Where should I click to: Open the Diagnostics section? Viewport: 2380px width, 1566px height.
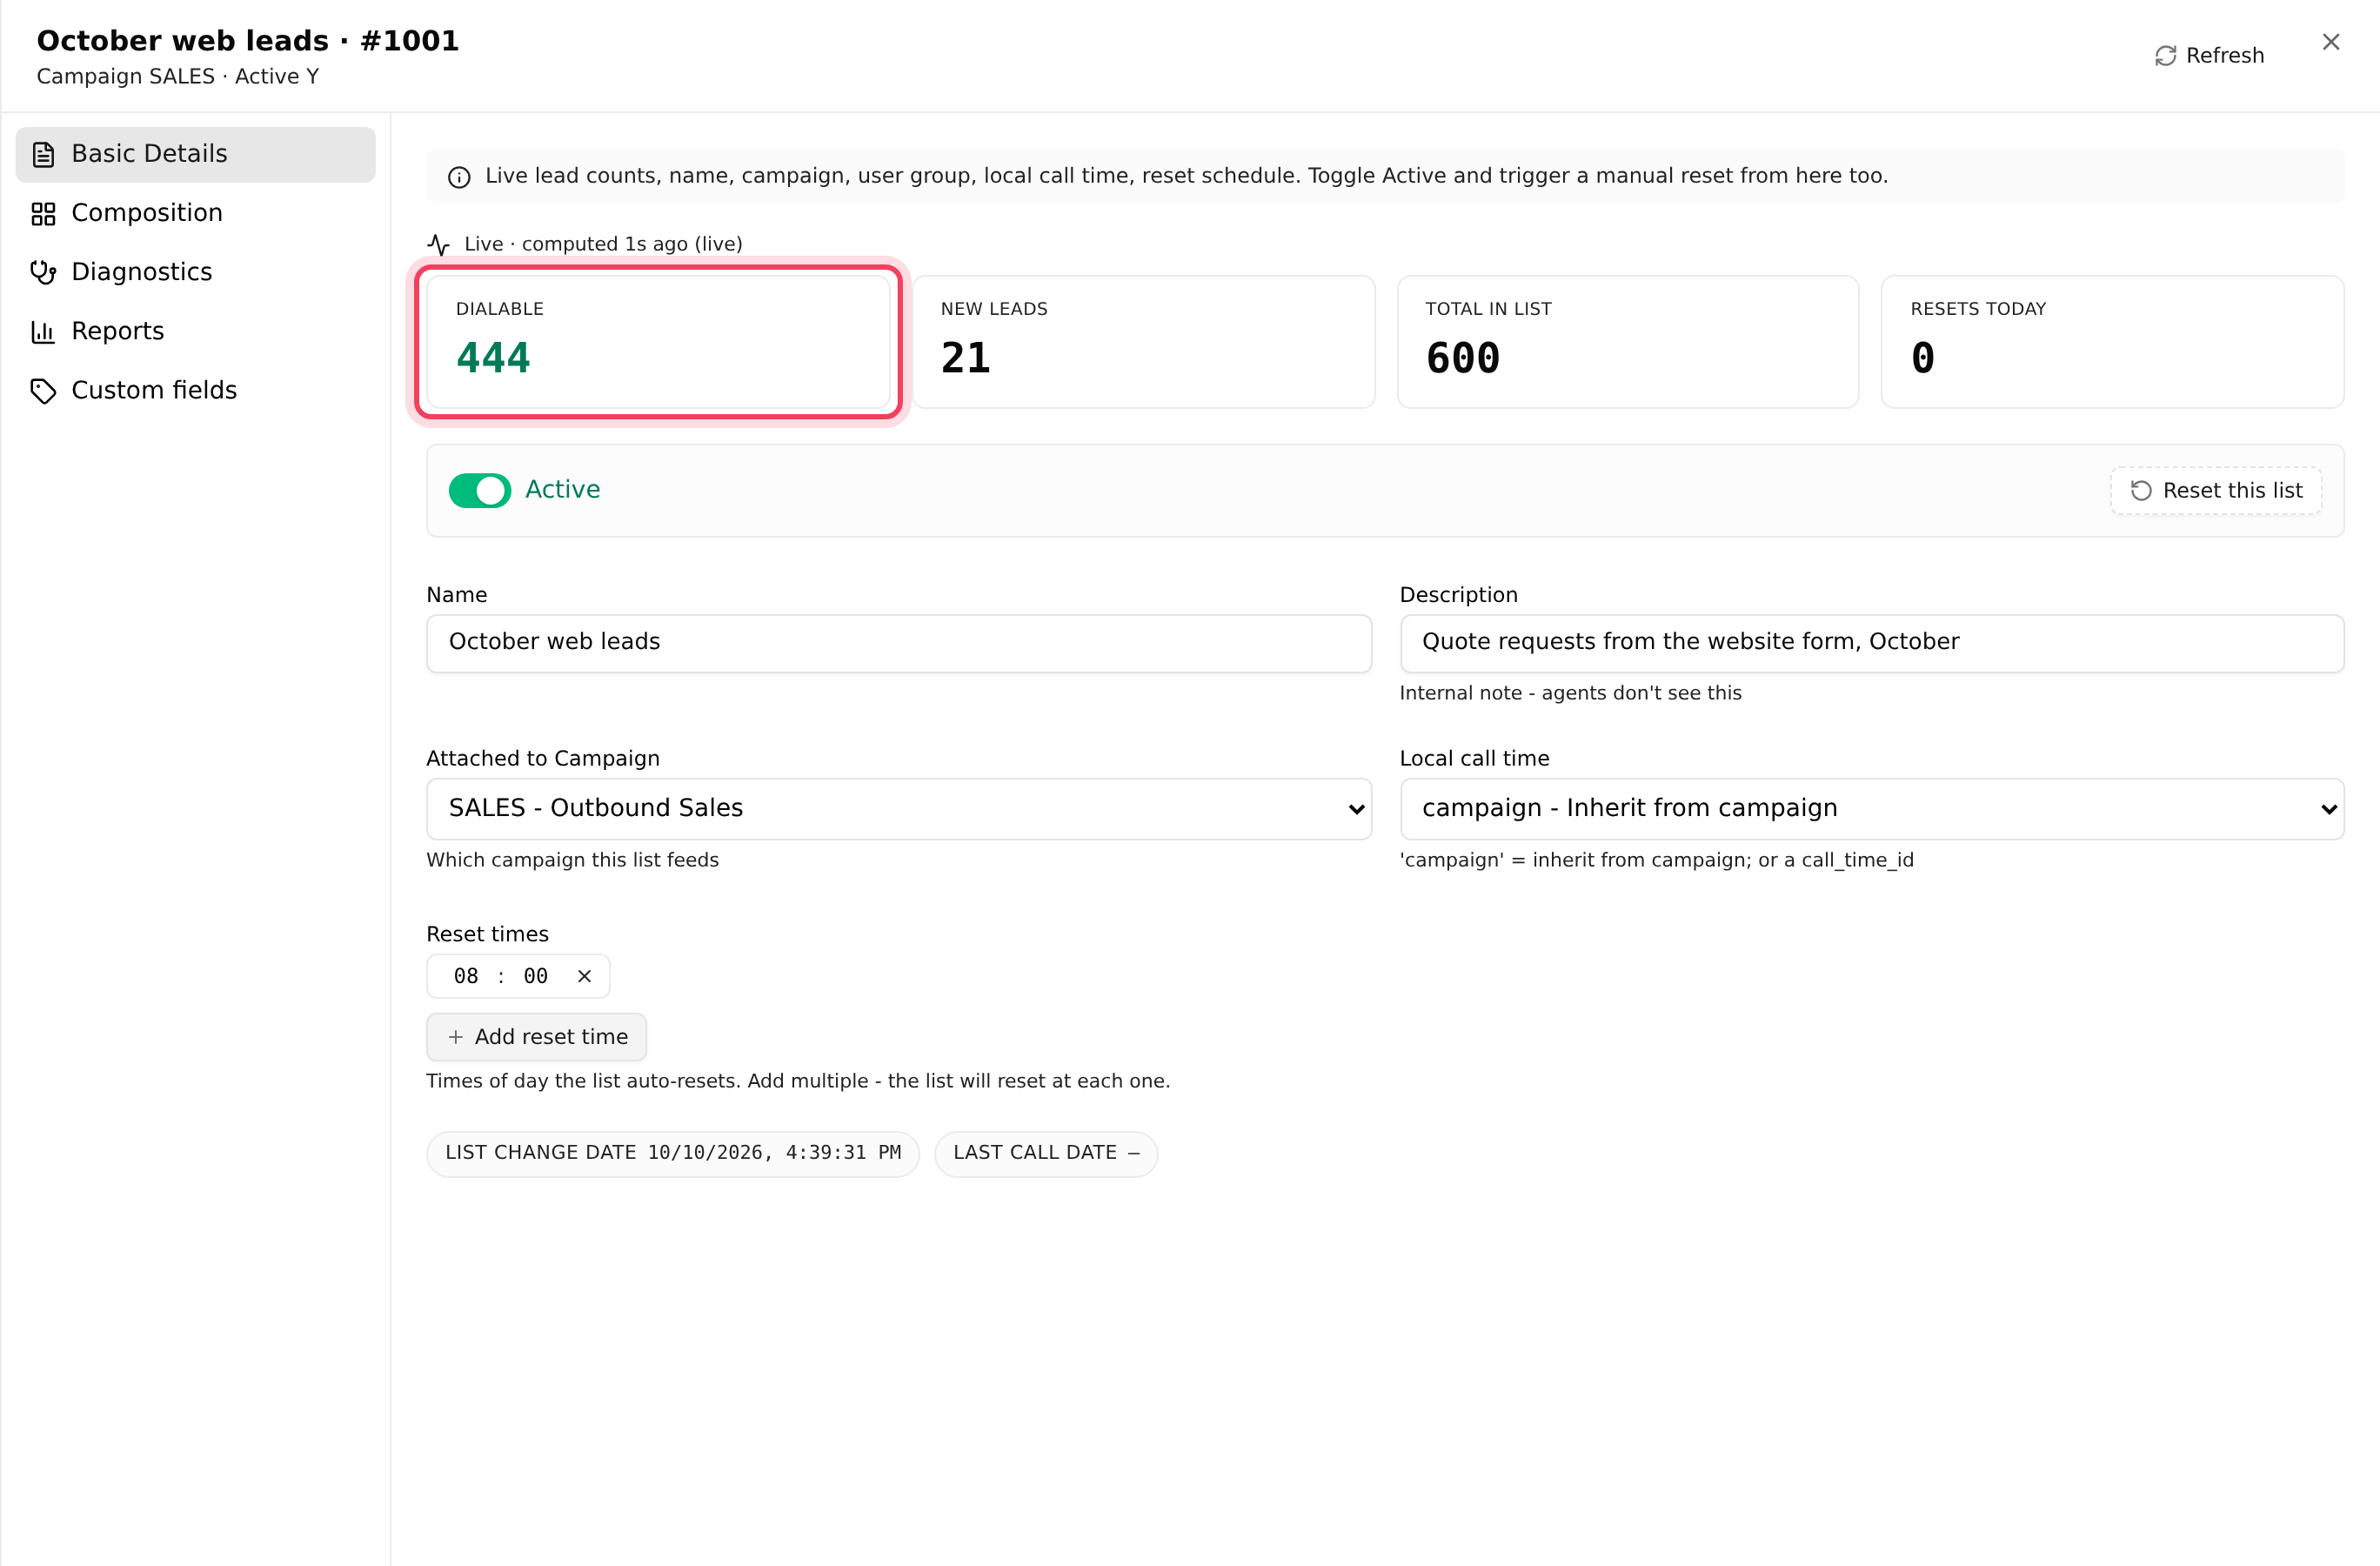195,272
